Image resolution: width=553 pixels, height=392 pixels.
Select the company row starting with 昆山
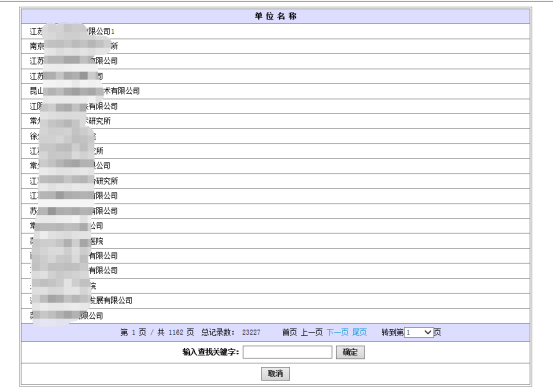point(275,91)
